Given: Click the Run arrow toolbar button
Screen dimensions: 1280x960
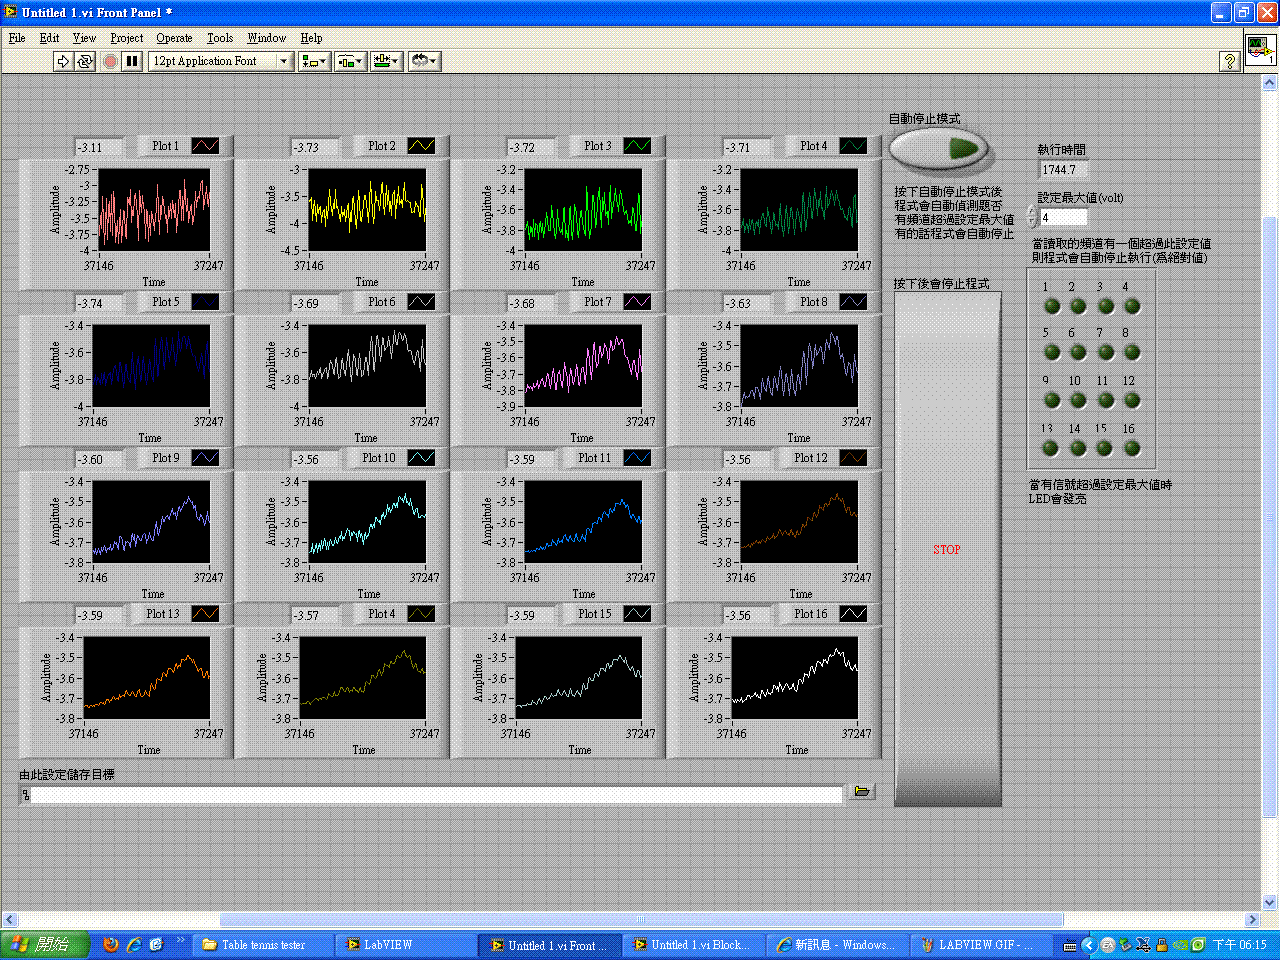Looking at the screenshot, I should point(63,61).
